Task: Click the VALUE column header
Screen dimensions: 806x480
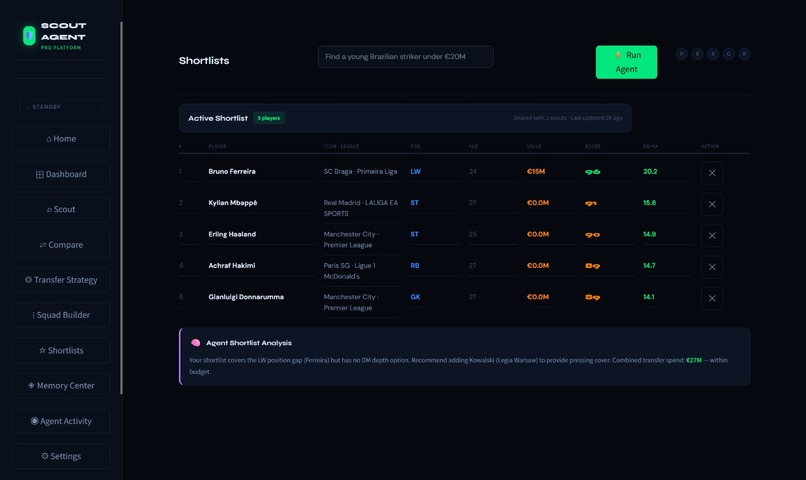Action: click(x=534, y=146)
